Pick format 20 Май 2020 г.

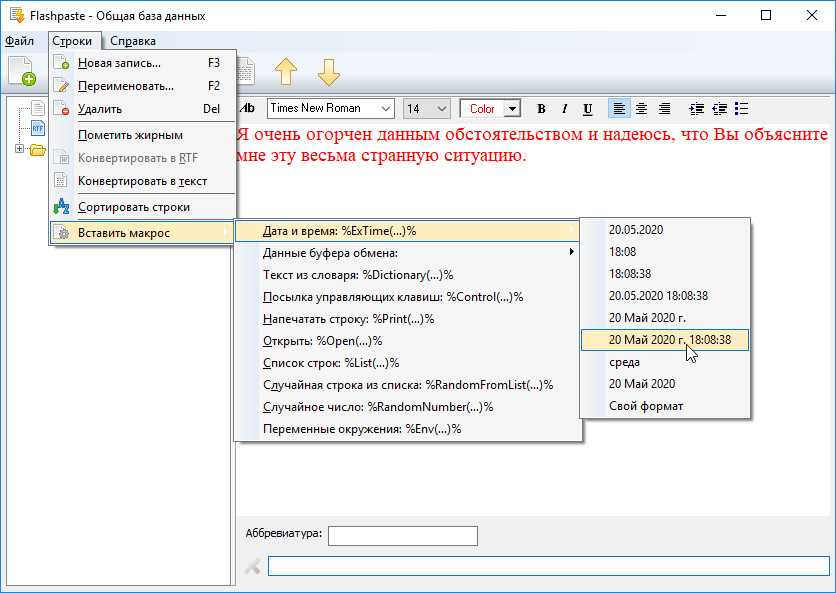(x=665, y=318)
